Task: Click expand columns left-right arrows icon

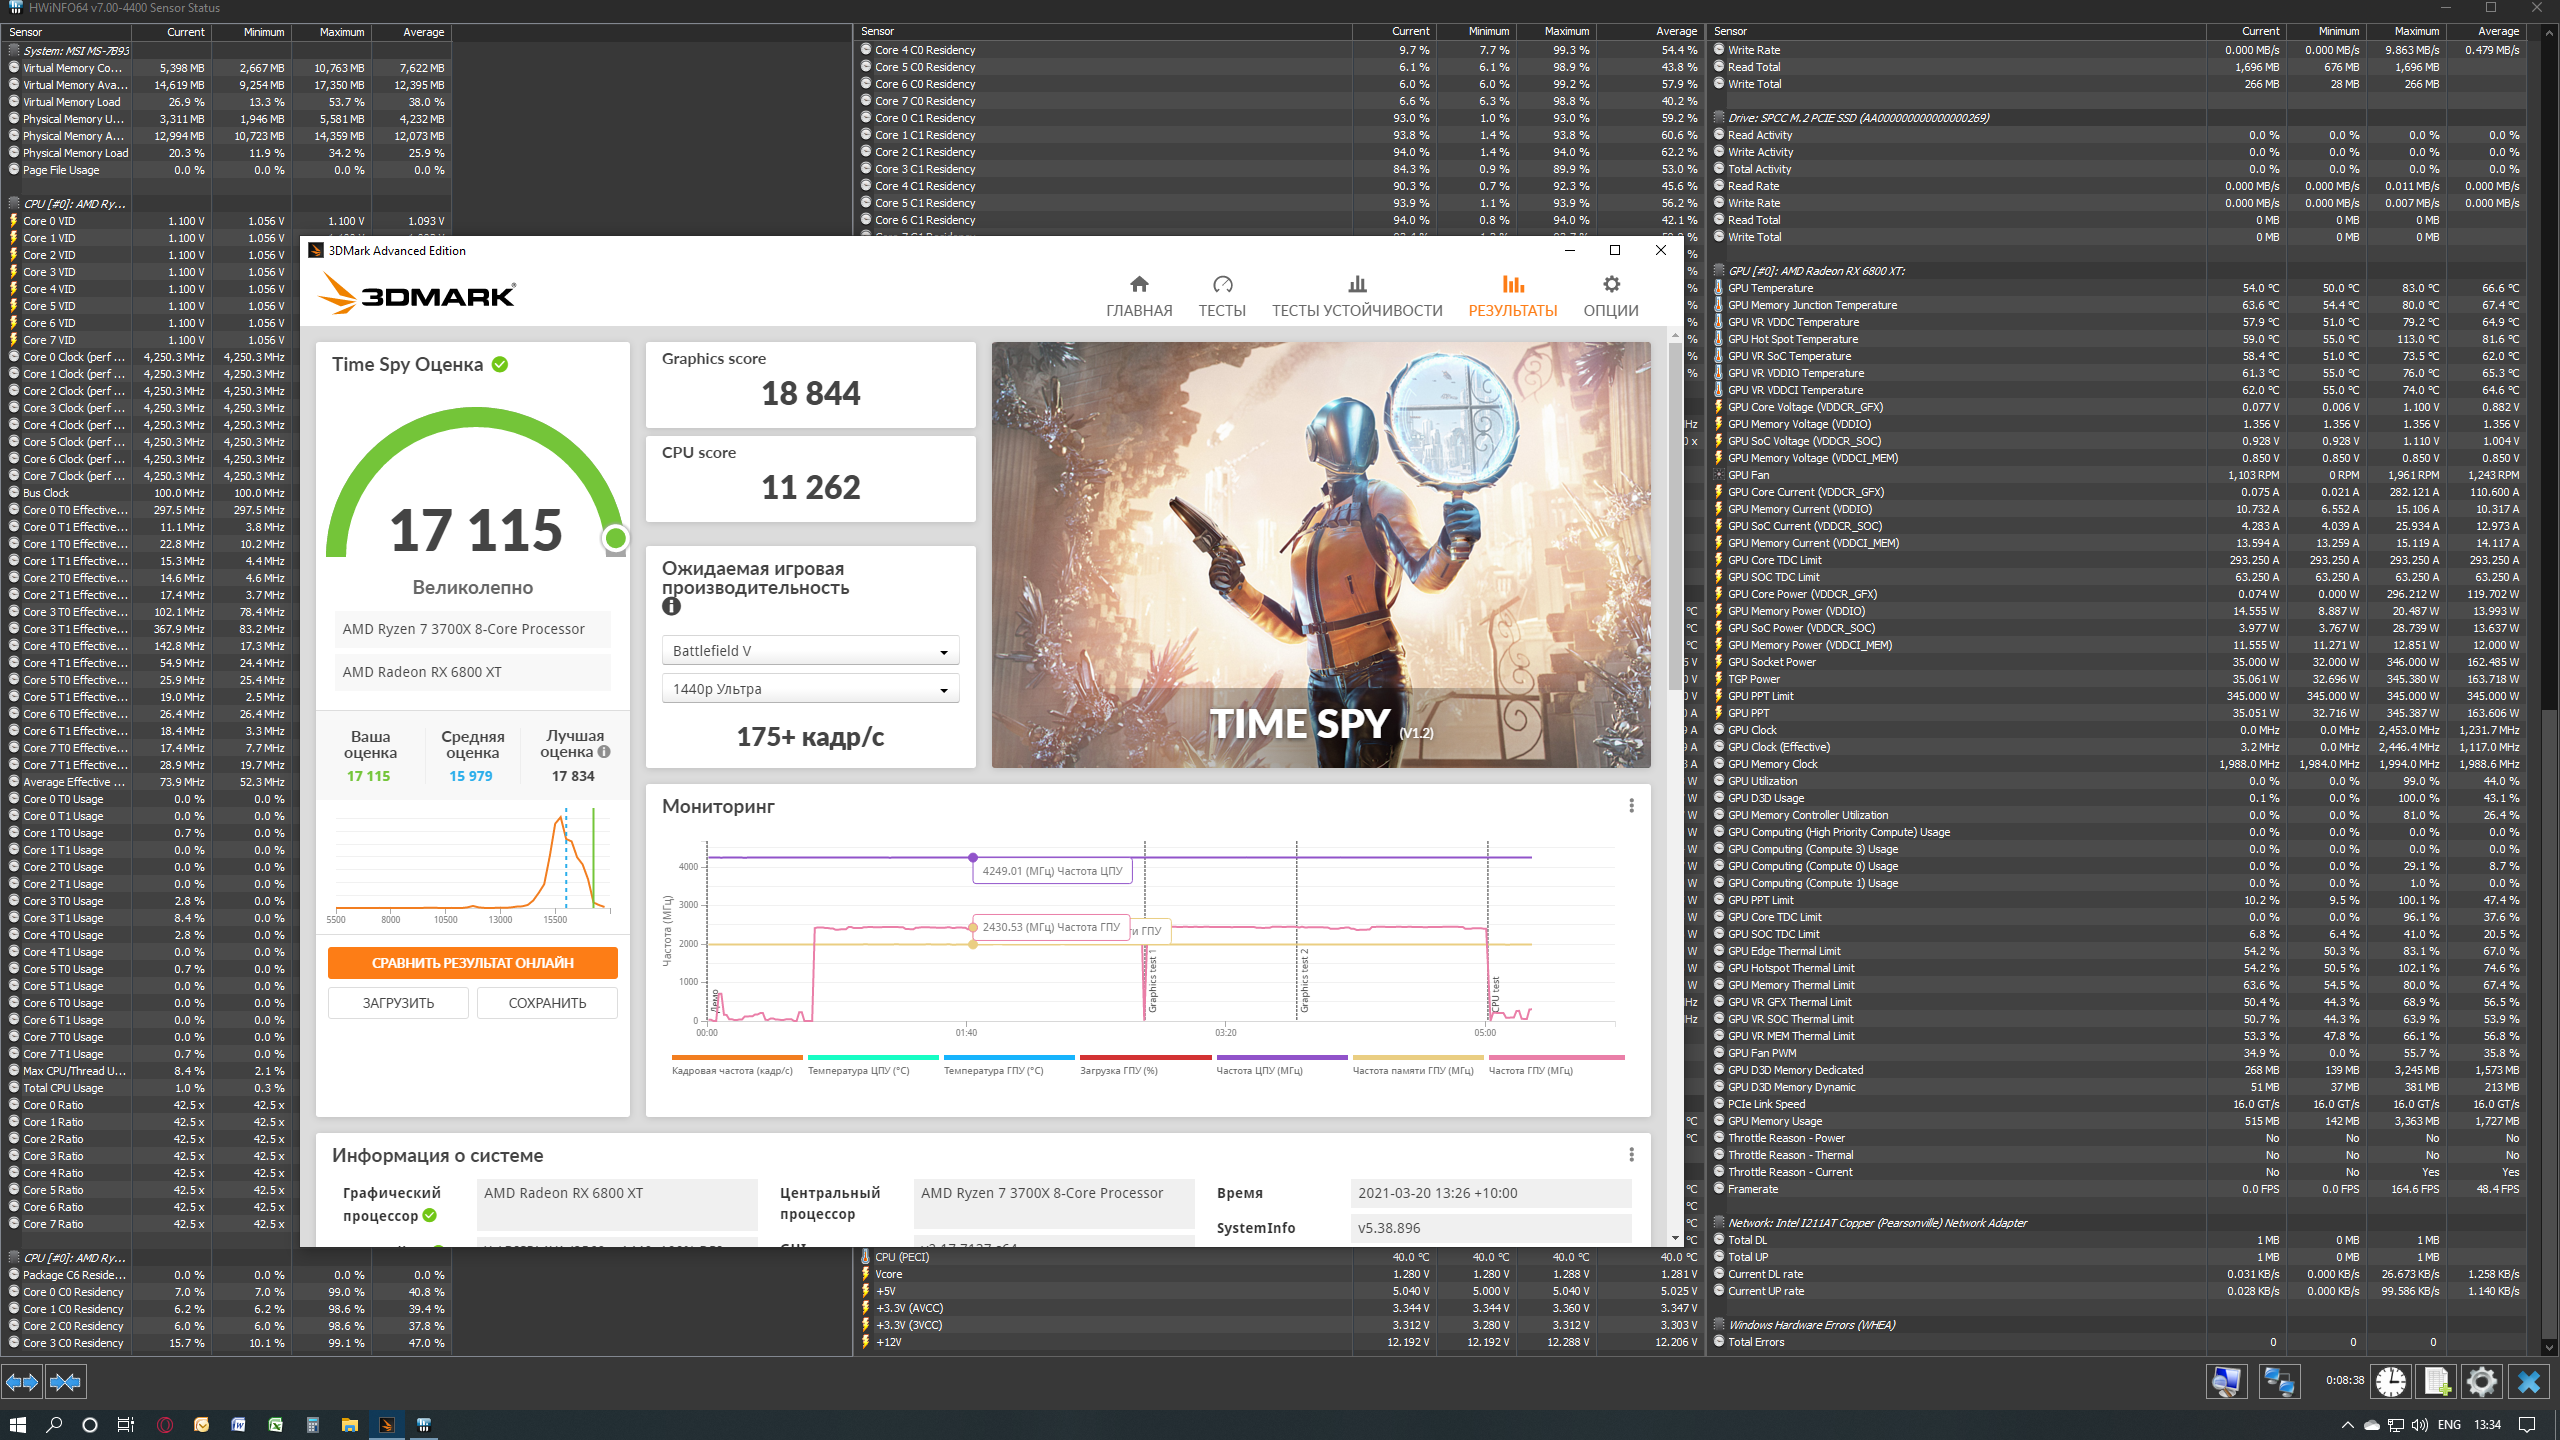Action: (22, 1382)
